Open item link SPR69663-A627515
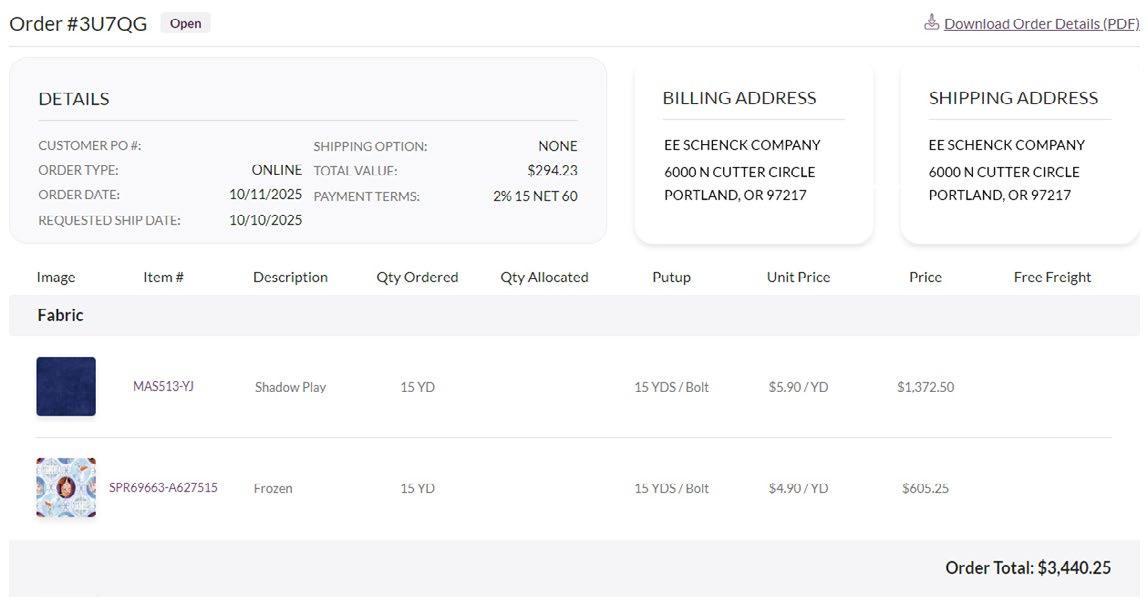1148x598 pixels. tap(163, 488)
